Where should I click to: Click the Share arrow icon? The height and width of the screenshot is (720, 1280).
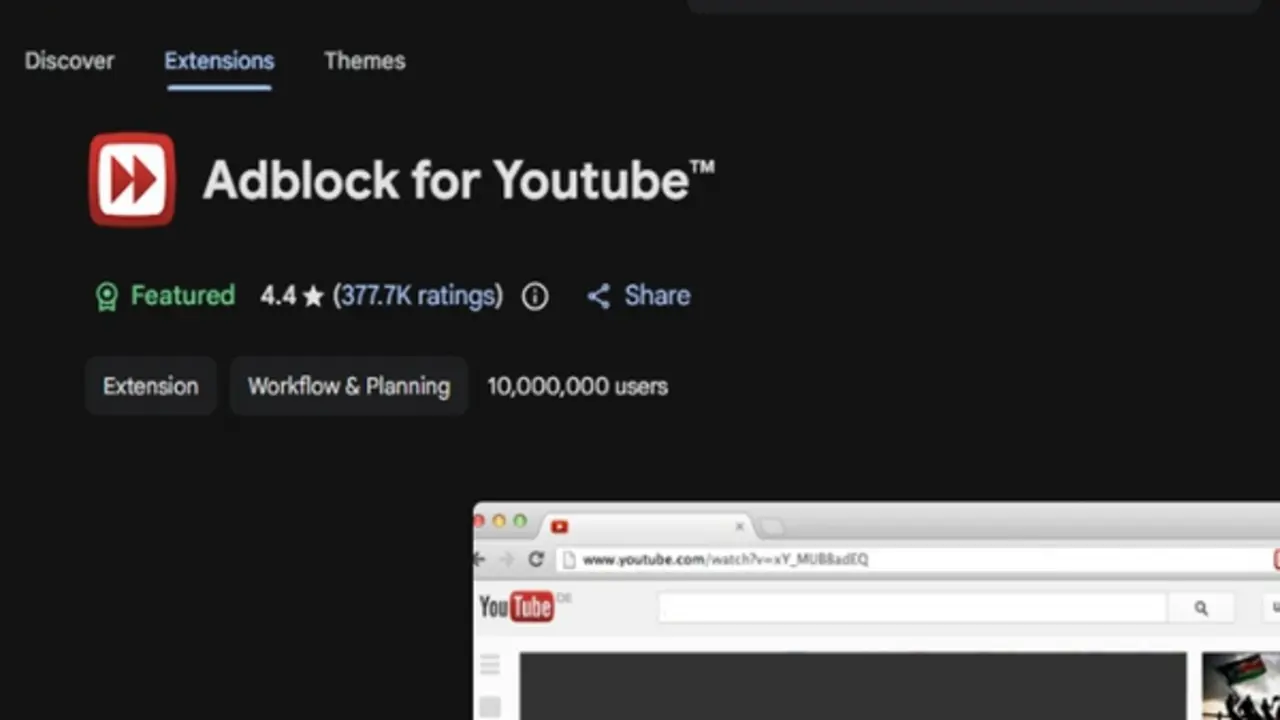(x=598, y=296)
